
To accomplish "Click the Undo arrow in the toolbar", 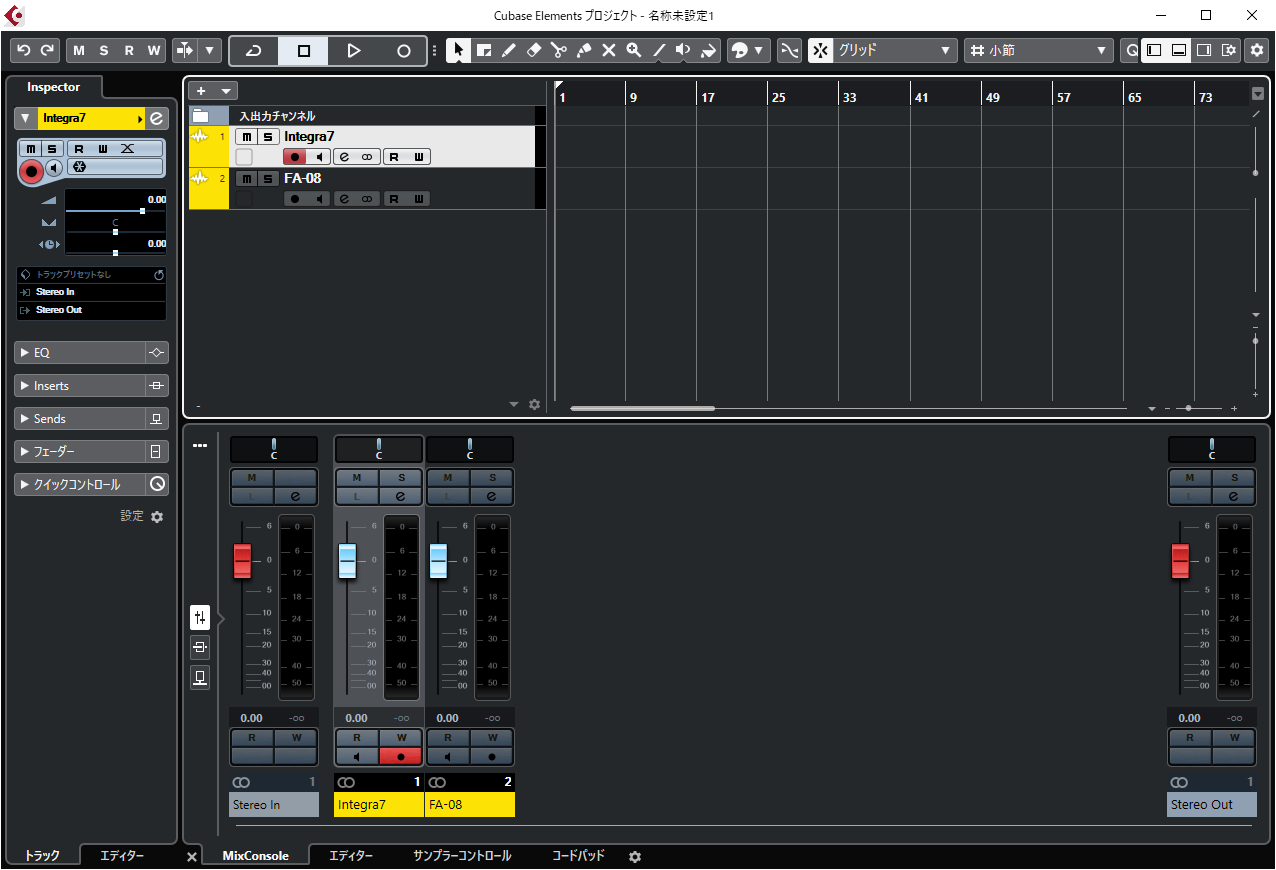I will 23,50.
